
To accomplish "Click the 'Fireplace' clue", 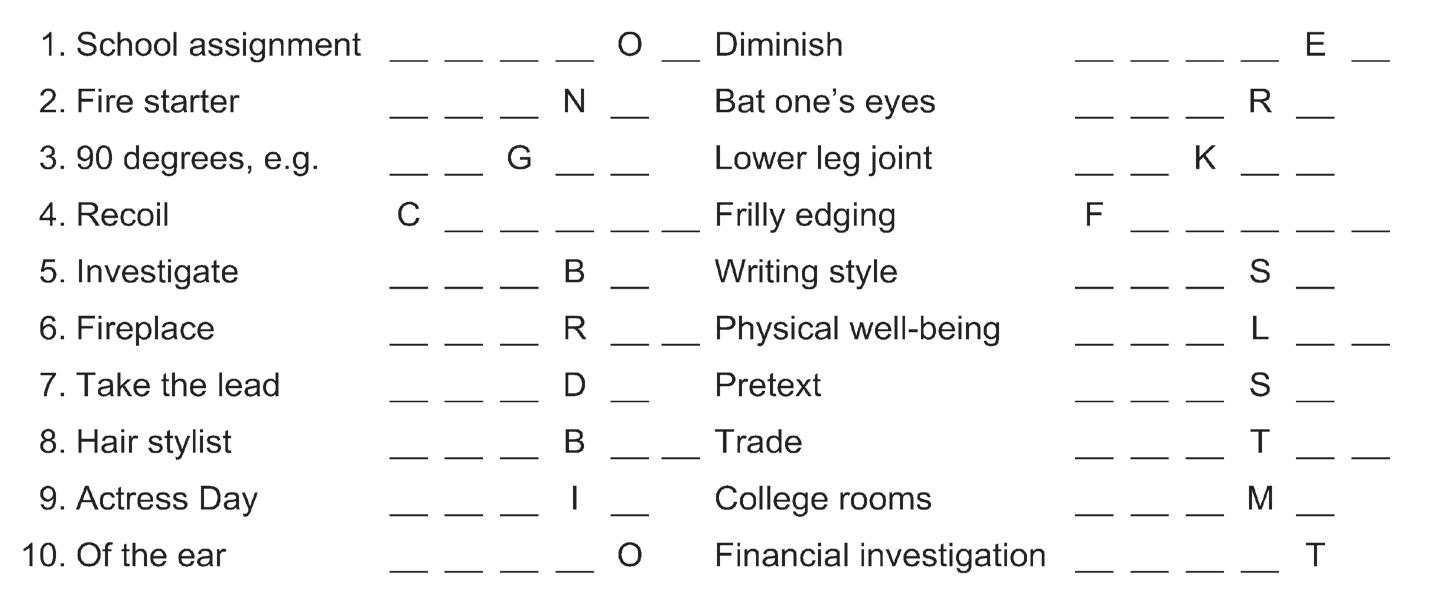I will tap(145, 329).
